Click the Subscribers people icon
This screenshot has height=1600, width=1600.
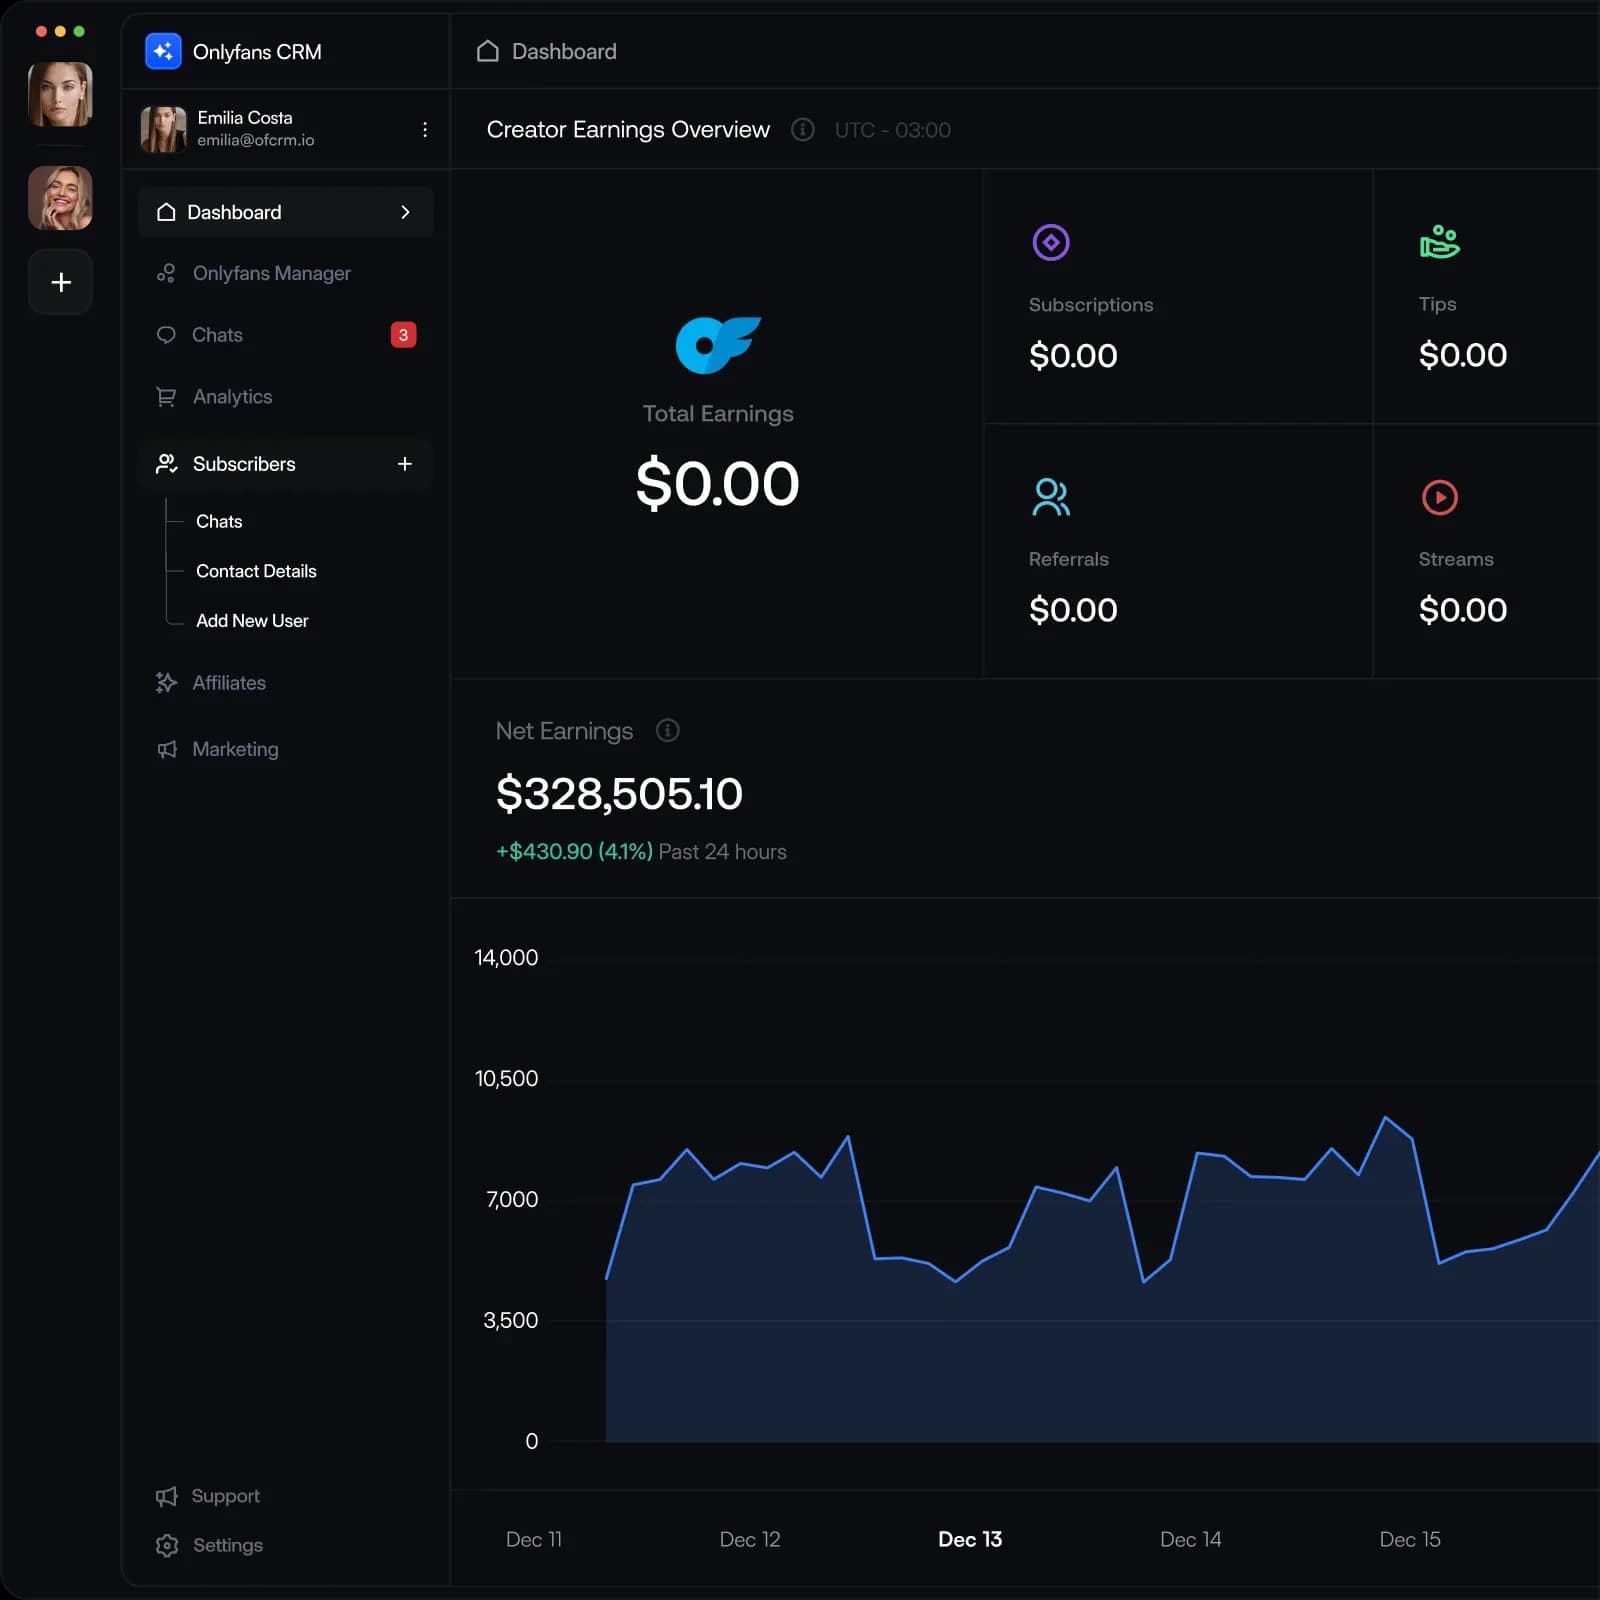166,464
